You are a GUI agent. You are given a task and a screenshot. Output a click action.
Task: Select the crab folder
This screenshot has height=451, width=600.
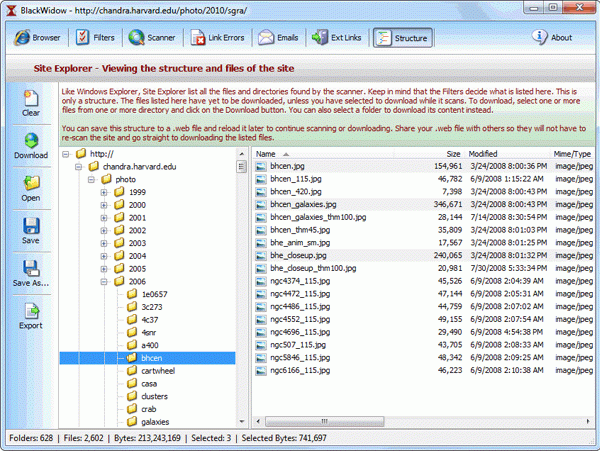142,409
